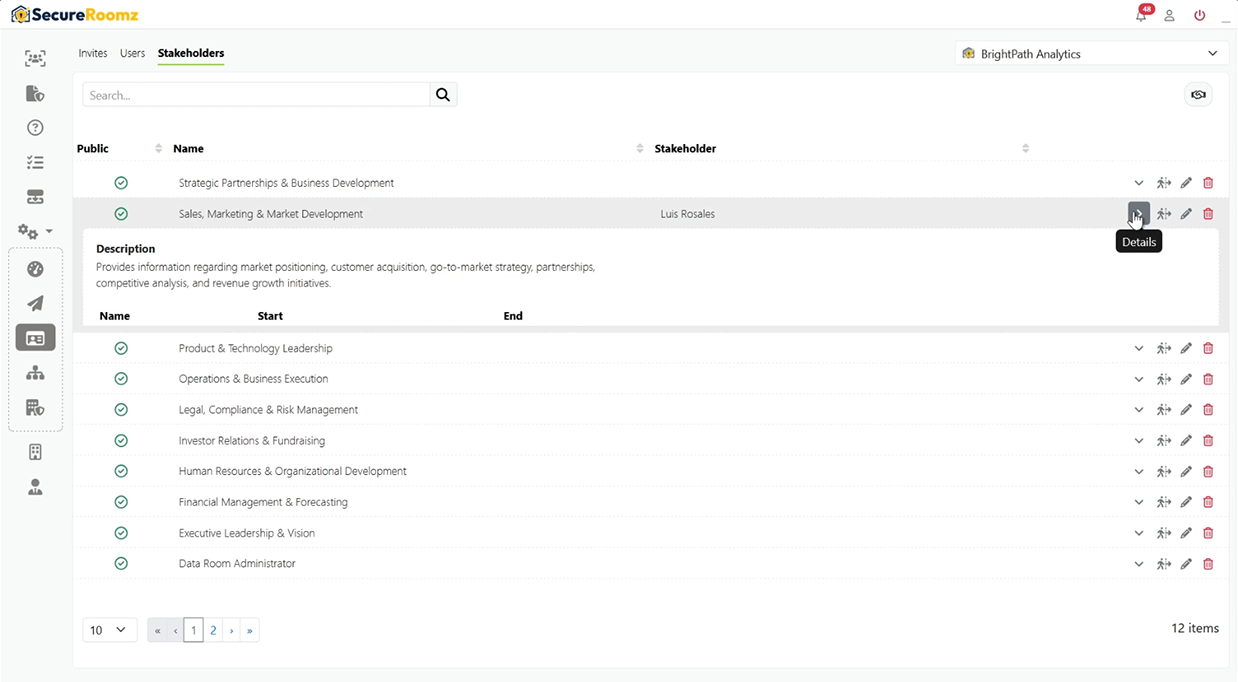Click Financial Management & Forecasting name

click(263, 502)
